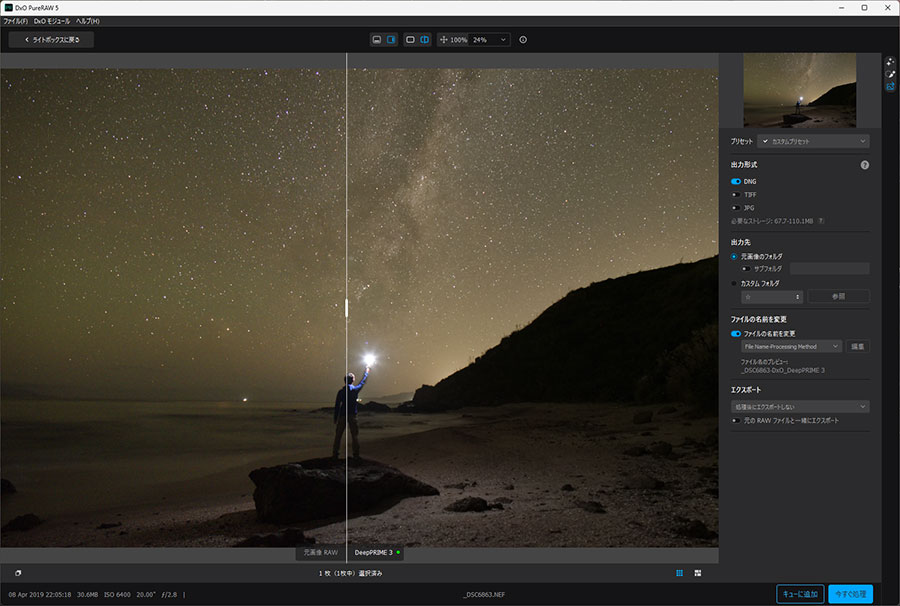Click 今すぐ処理 process now button

(851, 594)
